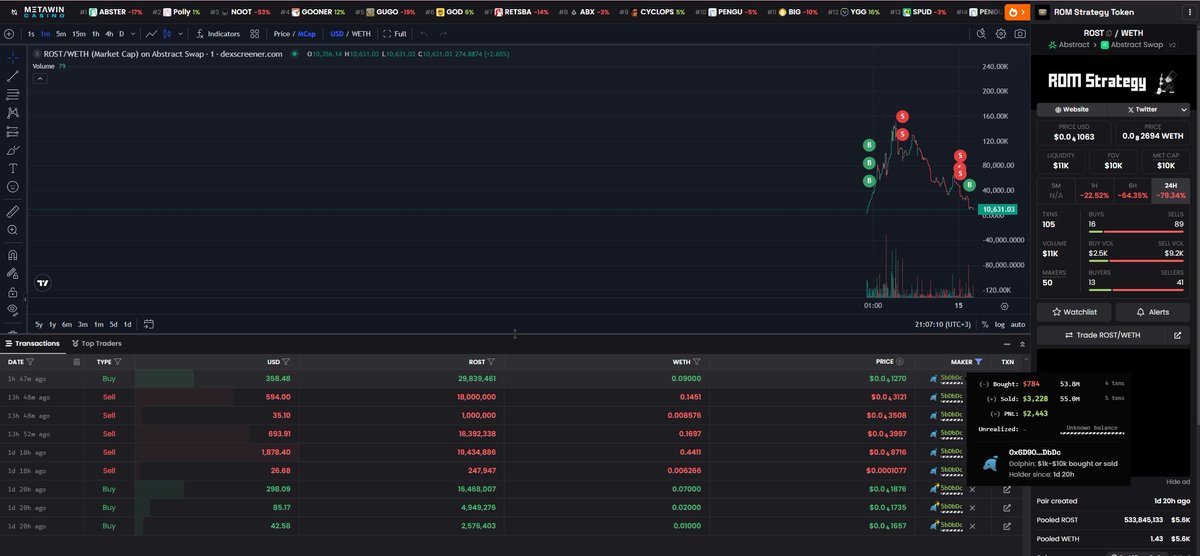Open the token Twitter link
The height and width of the screenshot is (556, 1200).
tap(1141, 109)
